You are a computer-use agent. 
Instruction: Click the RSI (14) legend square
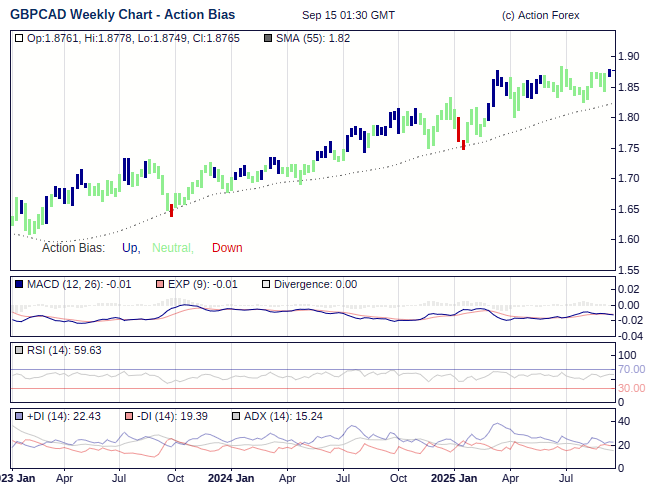[19, 350]
